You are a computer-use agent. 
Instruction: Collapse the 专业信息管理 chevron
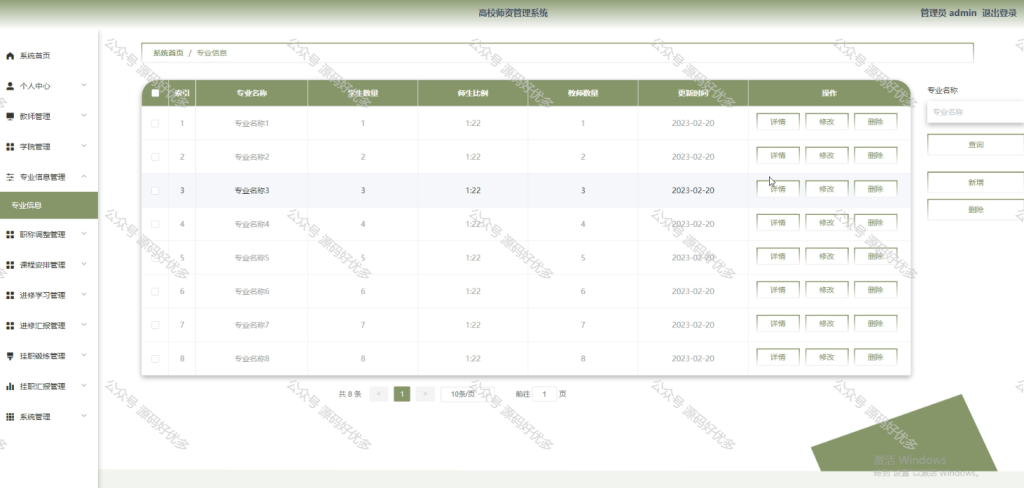84,176
